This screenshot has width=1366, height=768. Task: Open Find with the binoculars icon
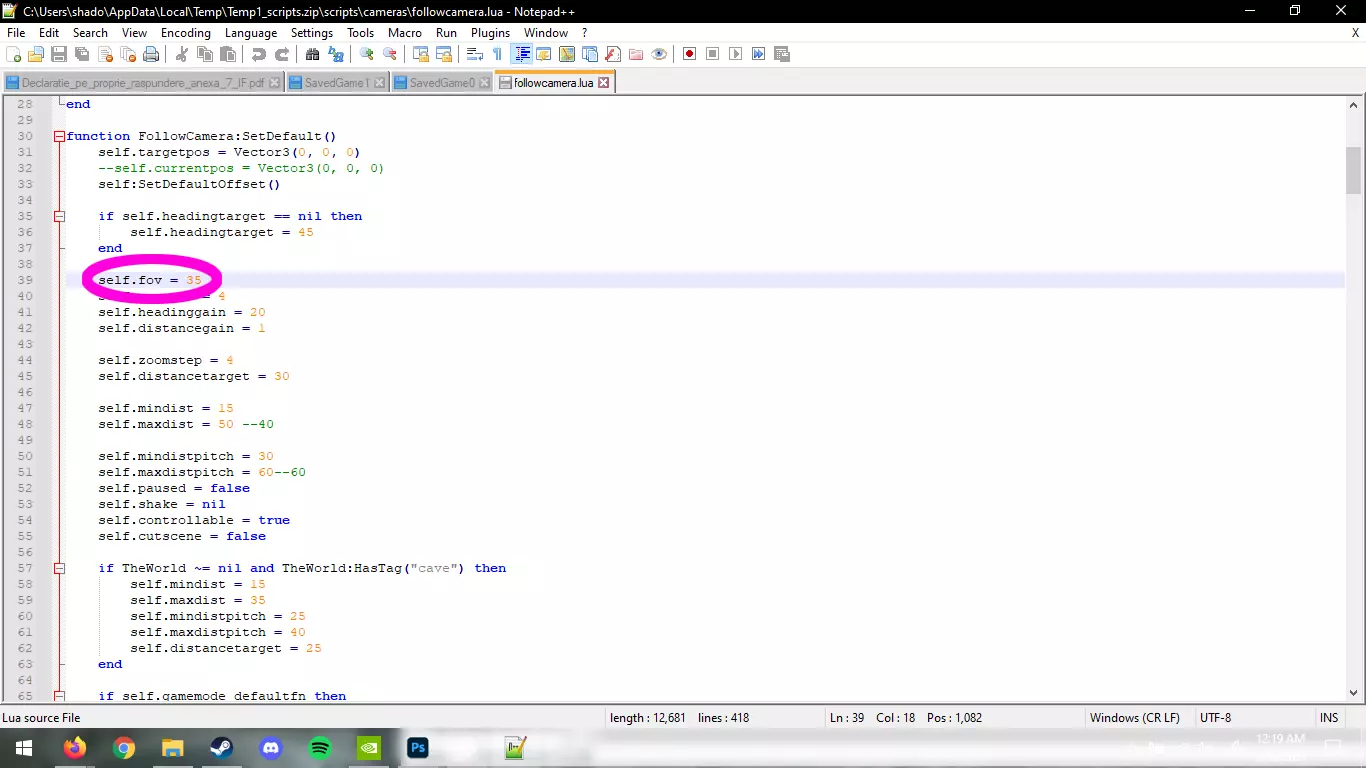point(313,54)
